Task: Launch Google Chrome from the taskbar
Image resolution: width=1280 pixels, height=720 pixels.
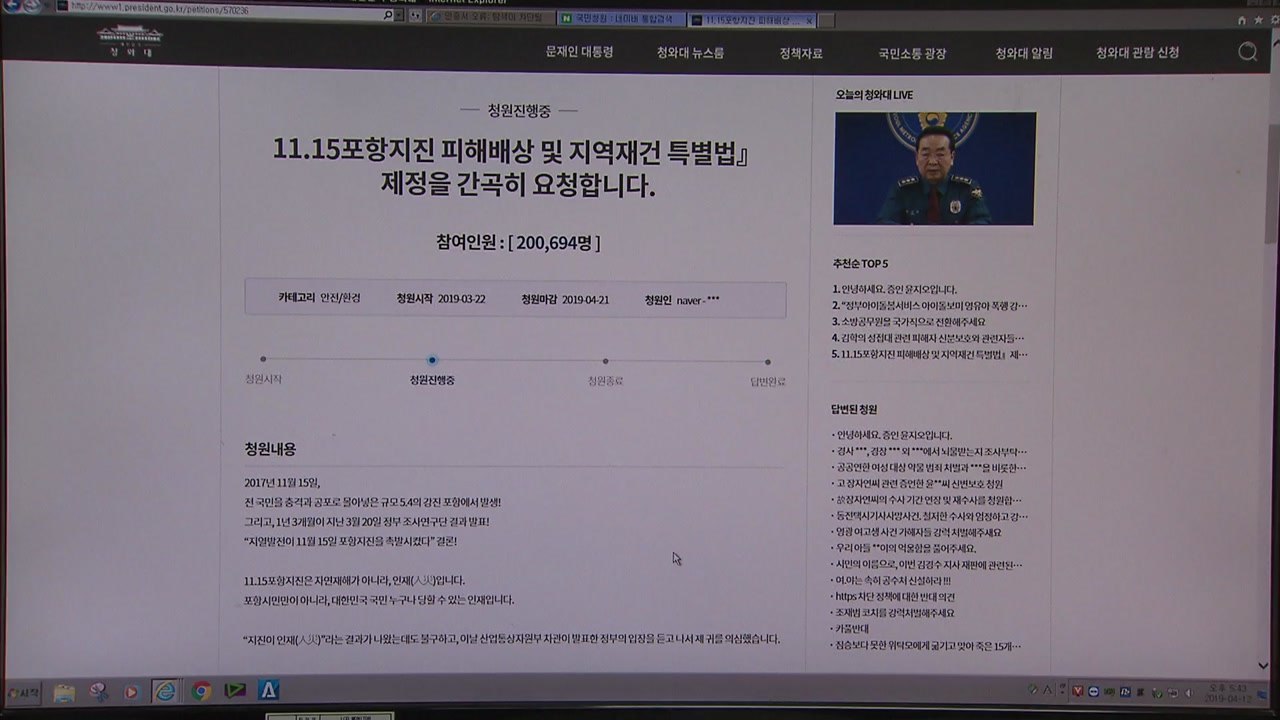Action: (x=201, y=691)
